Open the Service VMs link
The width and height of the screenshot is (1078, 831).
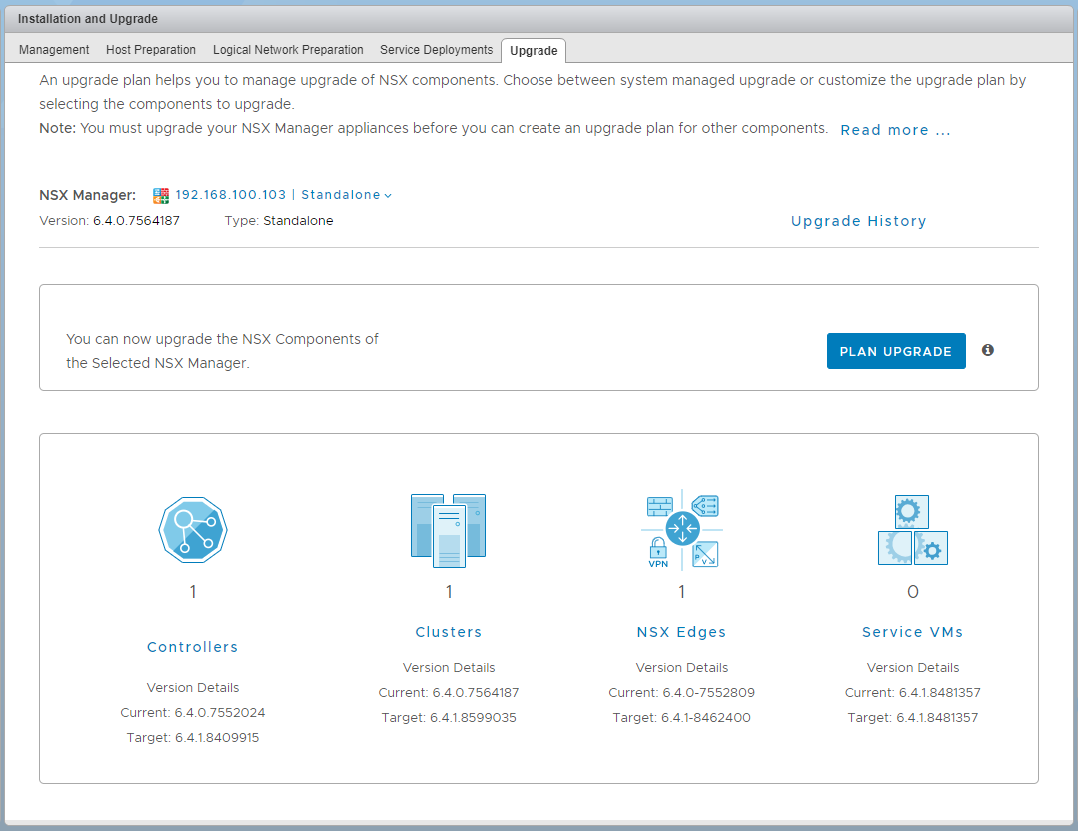[x=912, y=632]
